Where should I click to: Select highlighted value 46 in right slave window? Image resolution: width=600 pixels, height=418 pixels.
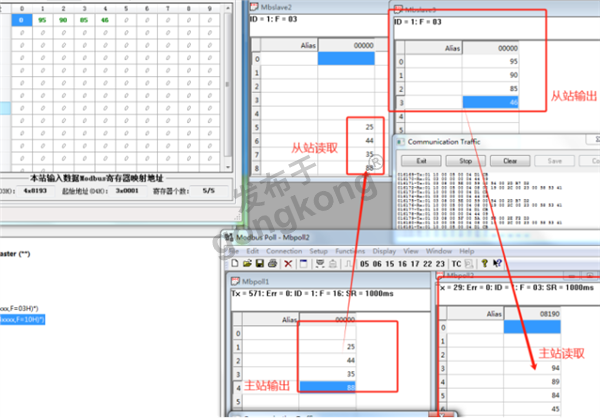491,102
